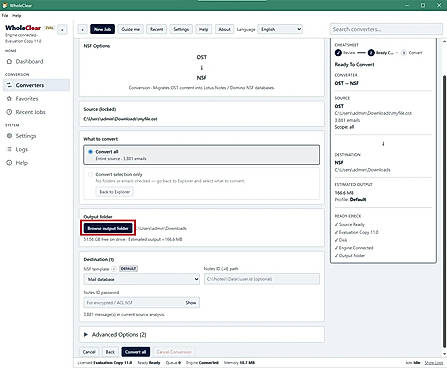Image resolution: width=447 pixels, height=368 pixels.
Task: Select Convert selection only radio option
Action: pos(90,174)
